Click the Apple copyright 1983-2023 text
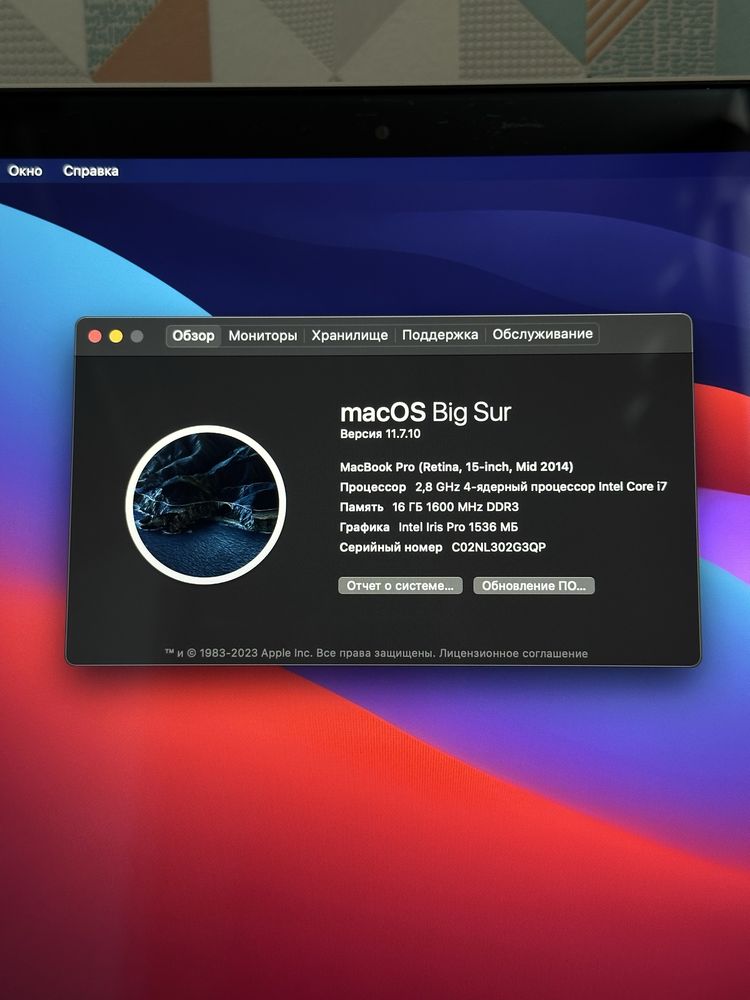Viewport: 750px width, 1000px height. click(x=300, y=653)
